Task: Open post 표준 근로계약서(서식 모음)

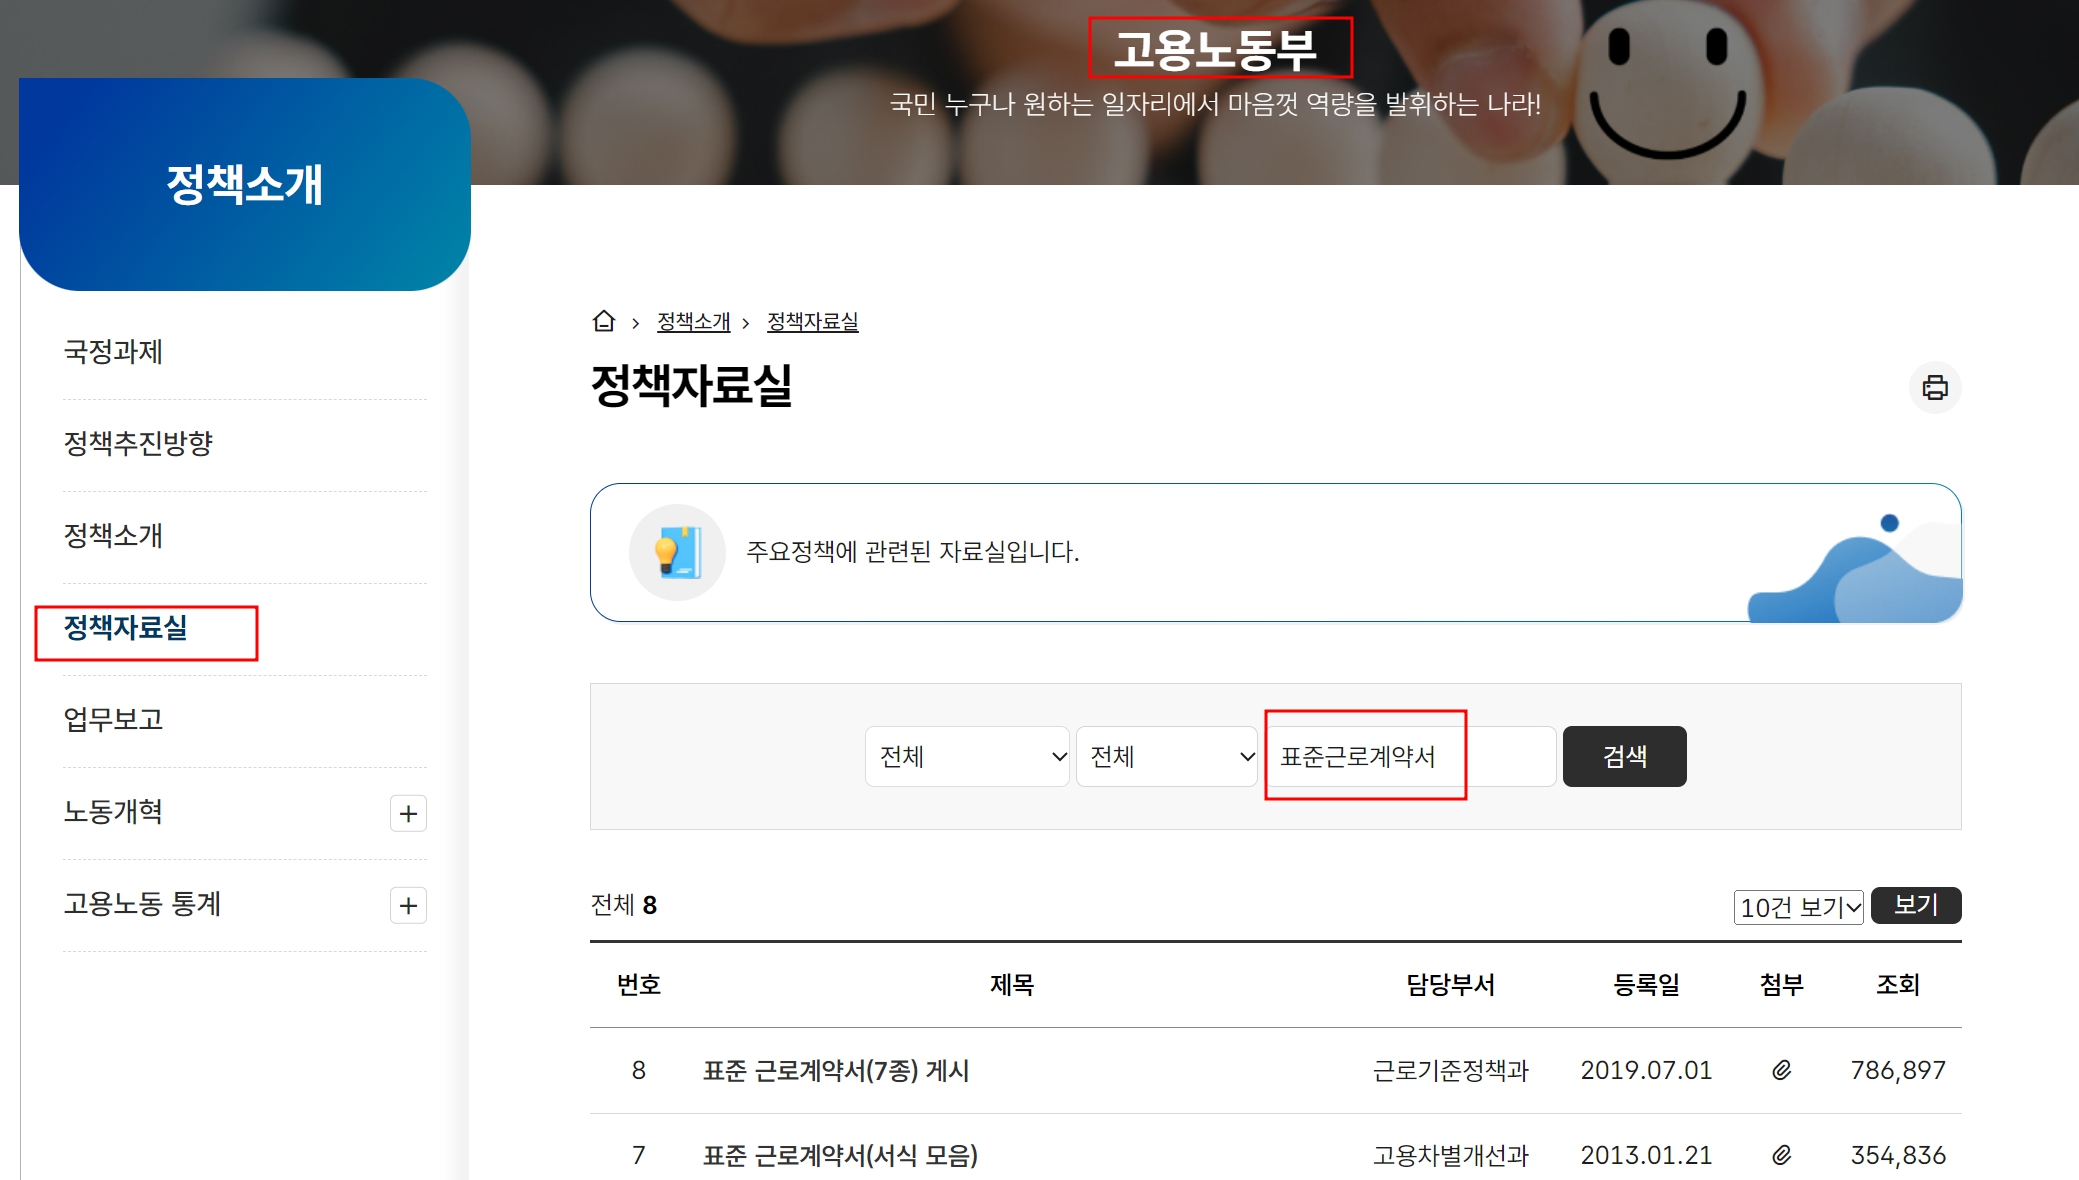Action: pyautogui.click(x=840, y=1156)
